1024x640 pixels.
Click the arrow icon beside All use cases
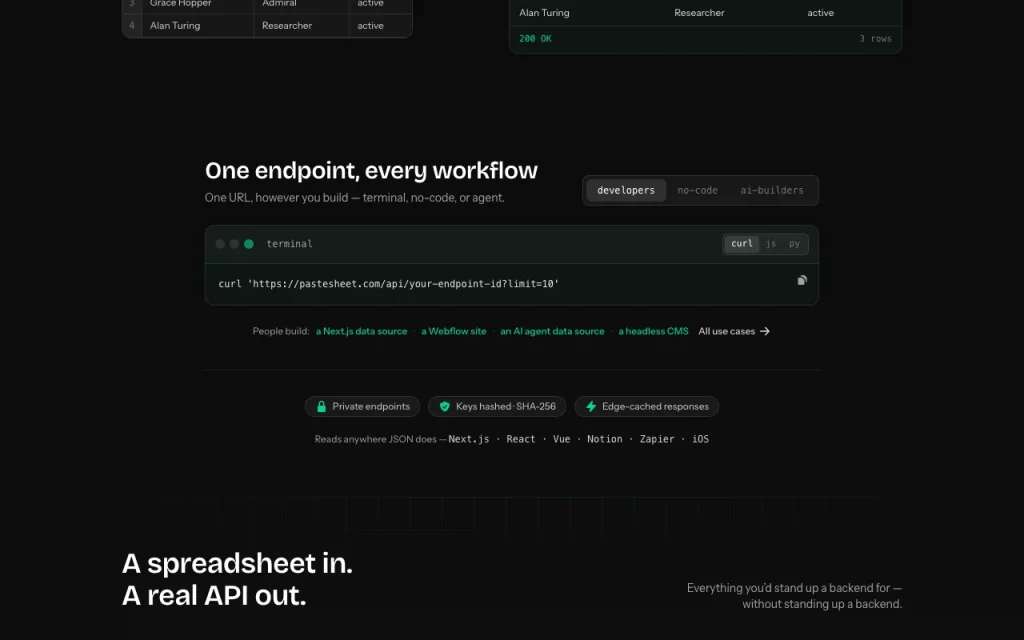(x=765, y=331)
